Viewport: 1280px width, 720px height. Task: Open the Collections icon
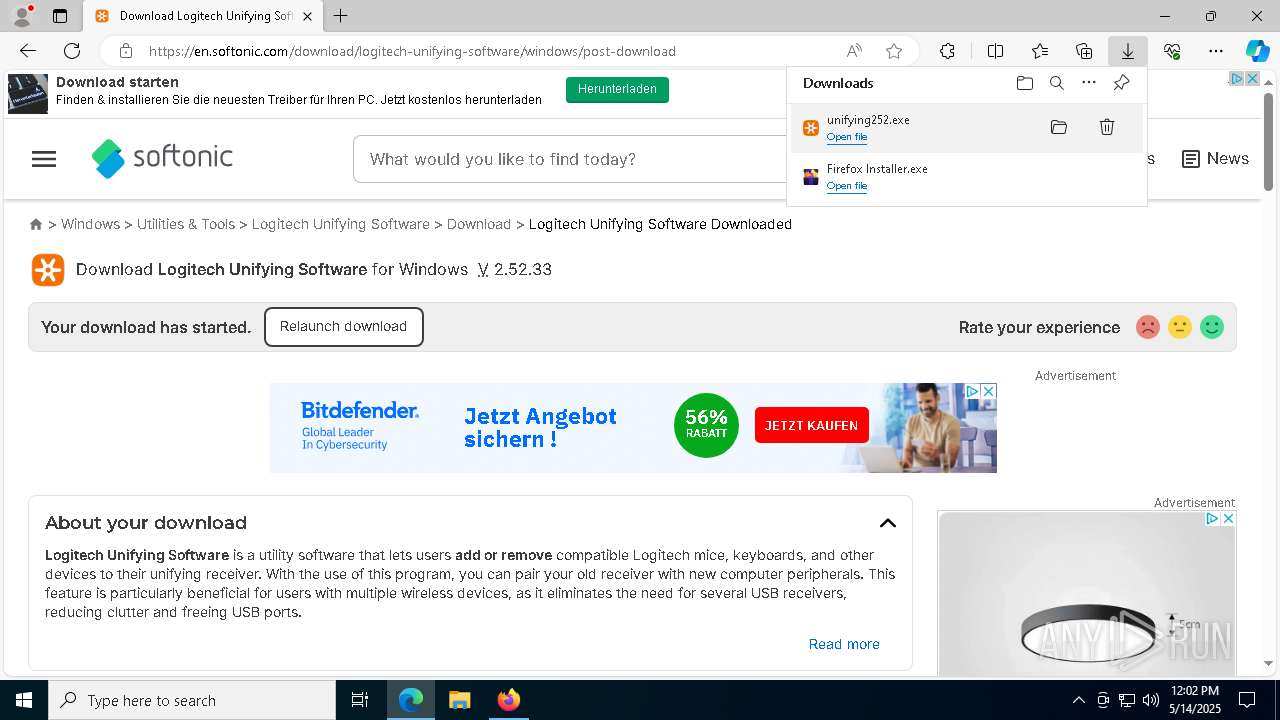[1084, 51]
